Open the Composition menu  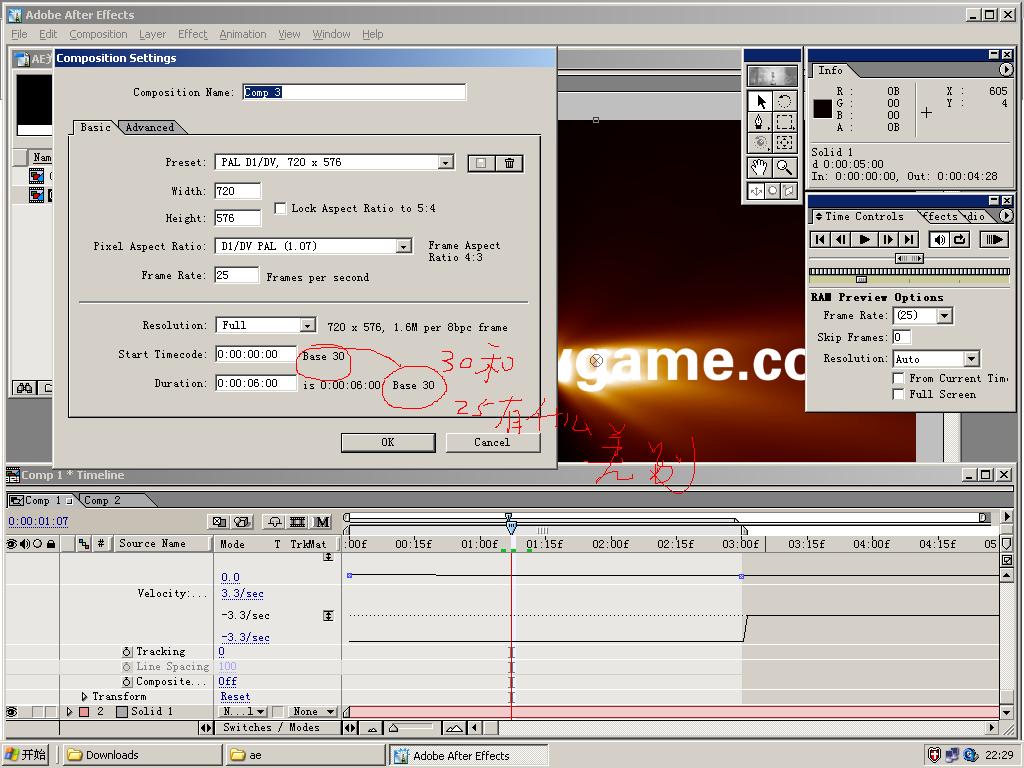tap(98, 34)
